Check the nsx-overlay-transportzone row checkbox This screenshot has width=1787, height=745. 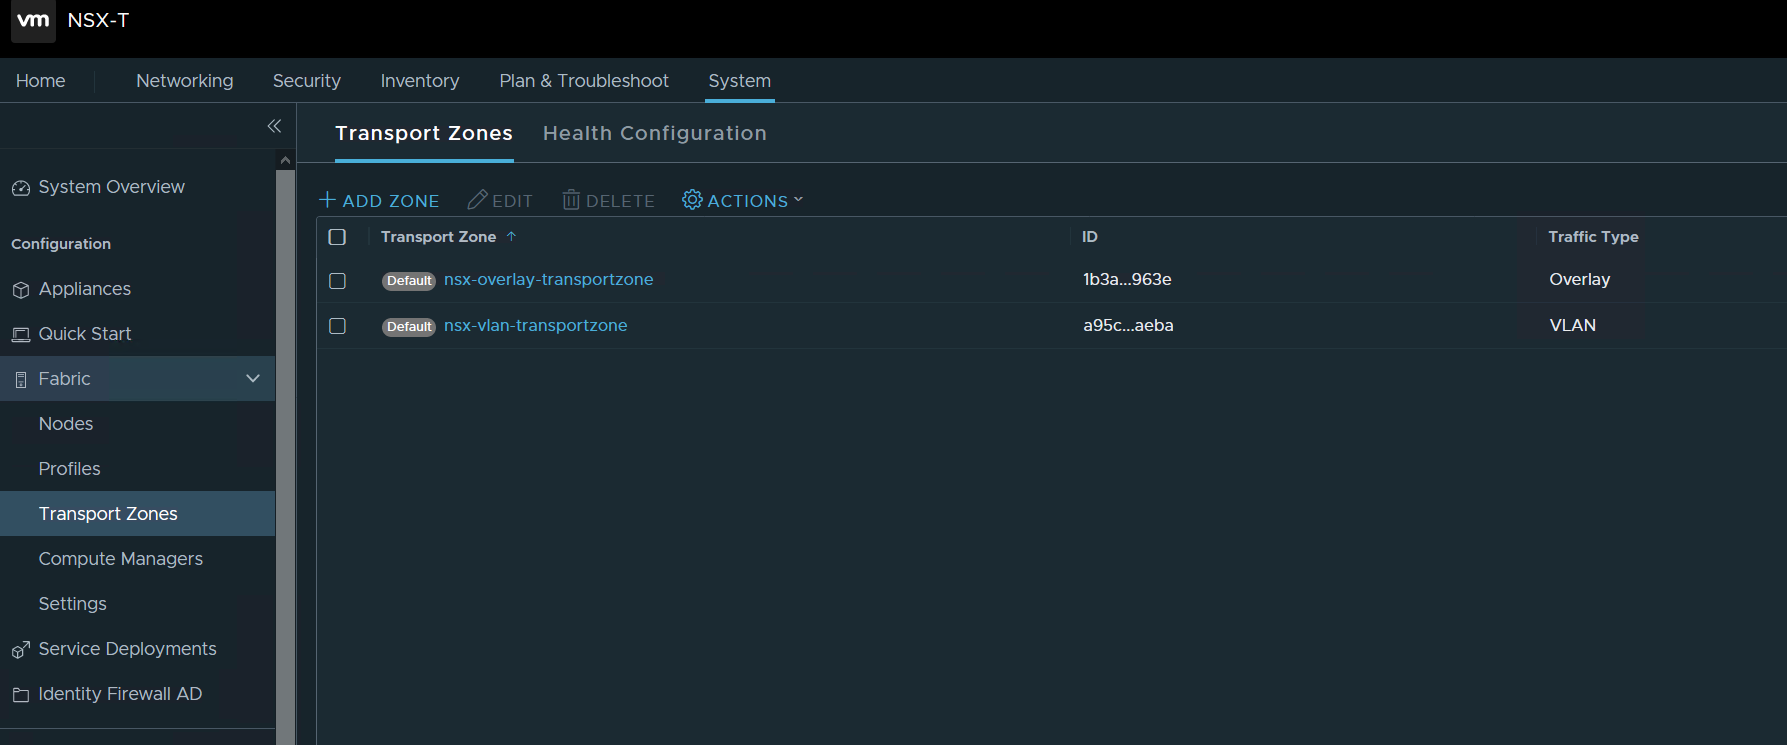pyautogui.click(x=337, y=281)
